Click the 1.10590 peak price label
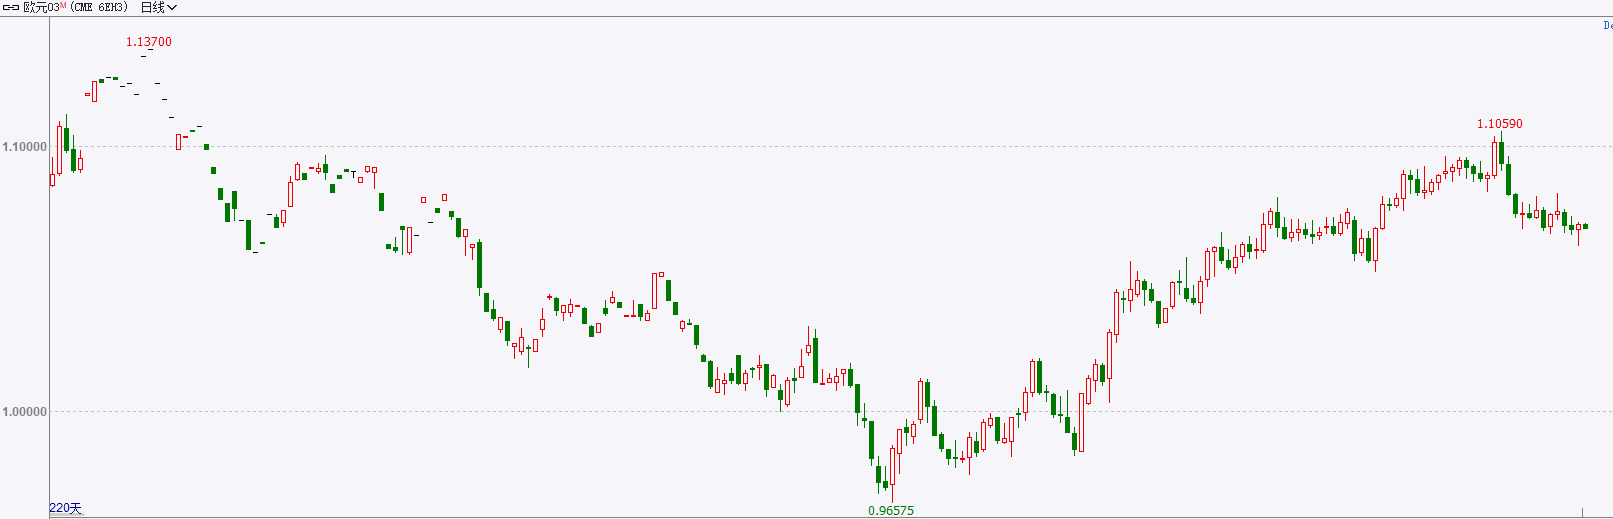1613x519 pixels. point(1500,124)
